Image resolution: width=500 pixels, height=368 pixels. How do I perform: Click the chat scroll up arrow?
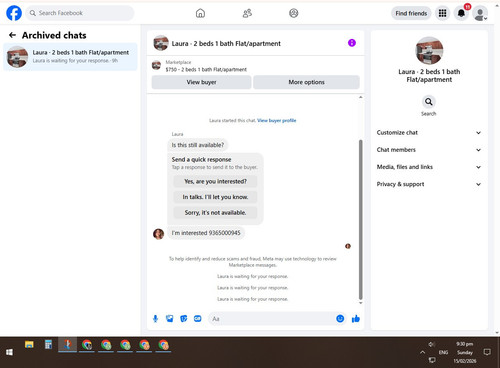pyautogui.click(x=361, y=97)
